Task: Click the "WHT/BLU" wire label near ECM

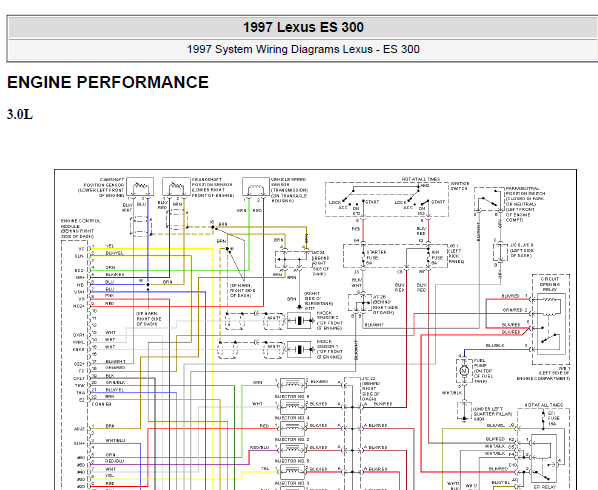Action: tap(115, 440)
